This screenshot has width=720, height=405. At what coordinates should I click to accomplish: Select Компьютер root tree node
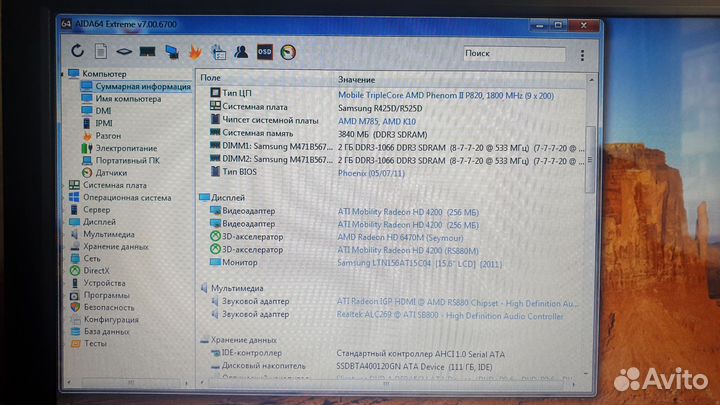point(104,73)
